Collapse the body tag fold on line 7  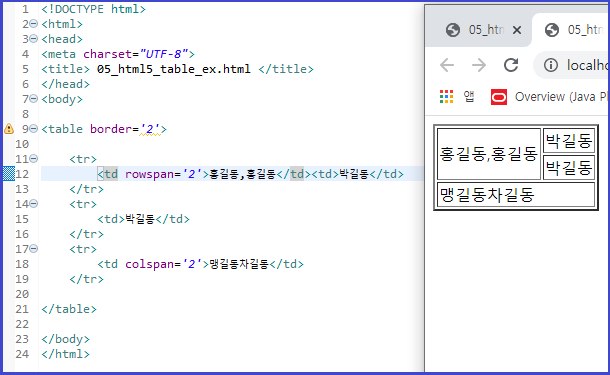pyautogui.click(x=34, y=99)
